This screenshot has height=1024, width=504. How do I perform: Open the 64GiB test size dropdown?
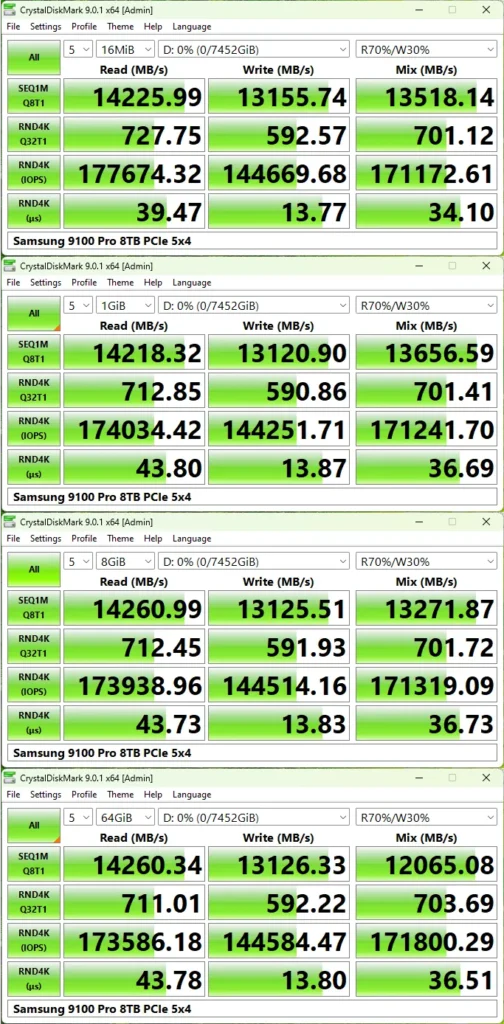(x=125, y=818)
